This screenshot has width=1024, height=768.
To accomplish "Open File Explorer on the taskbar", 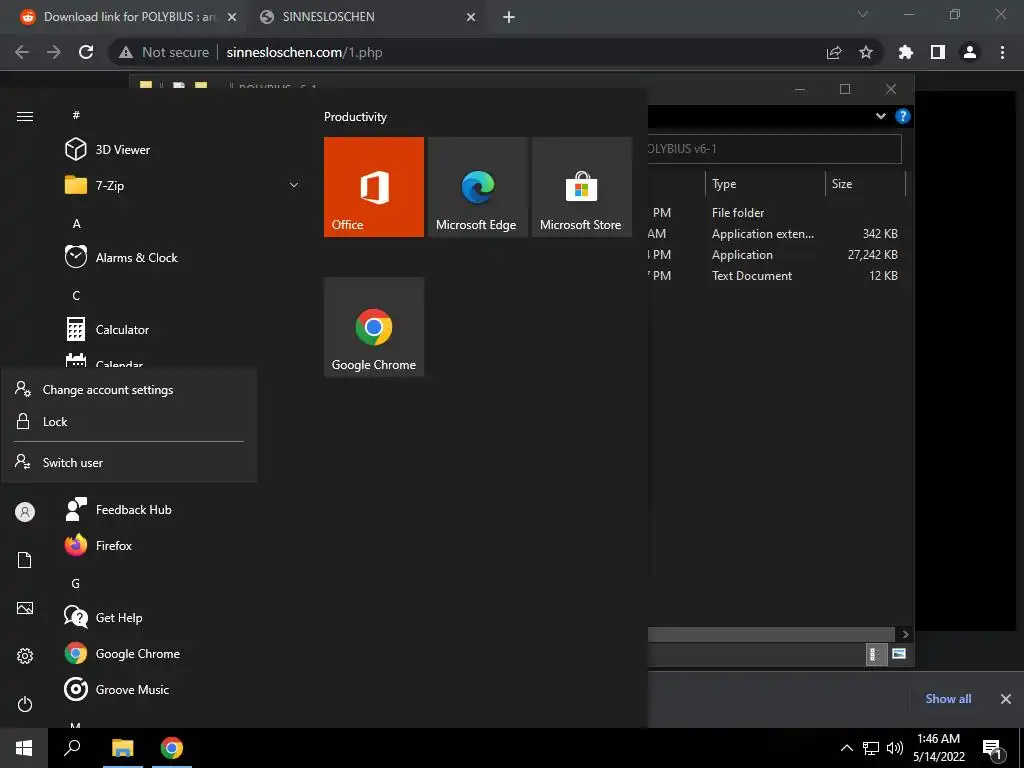I will click(122, 748).
